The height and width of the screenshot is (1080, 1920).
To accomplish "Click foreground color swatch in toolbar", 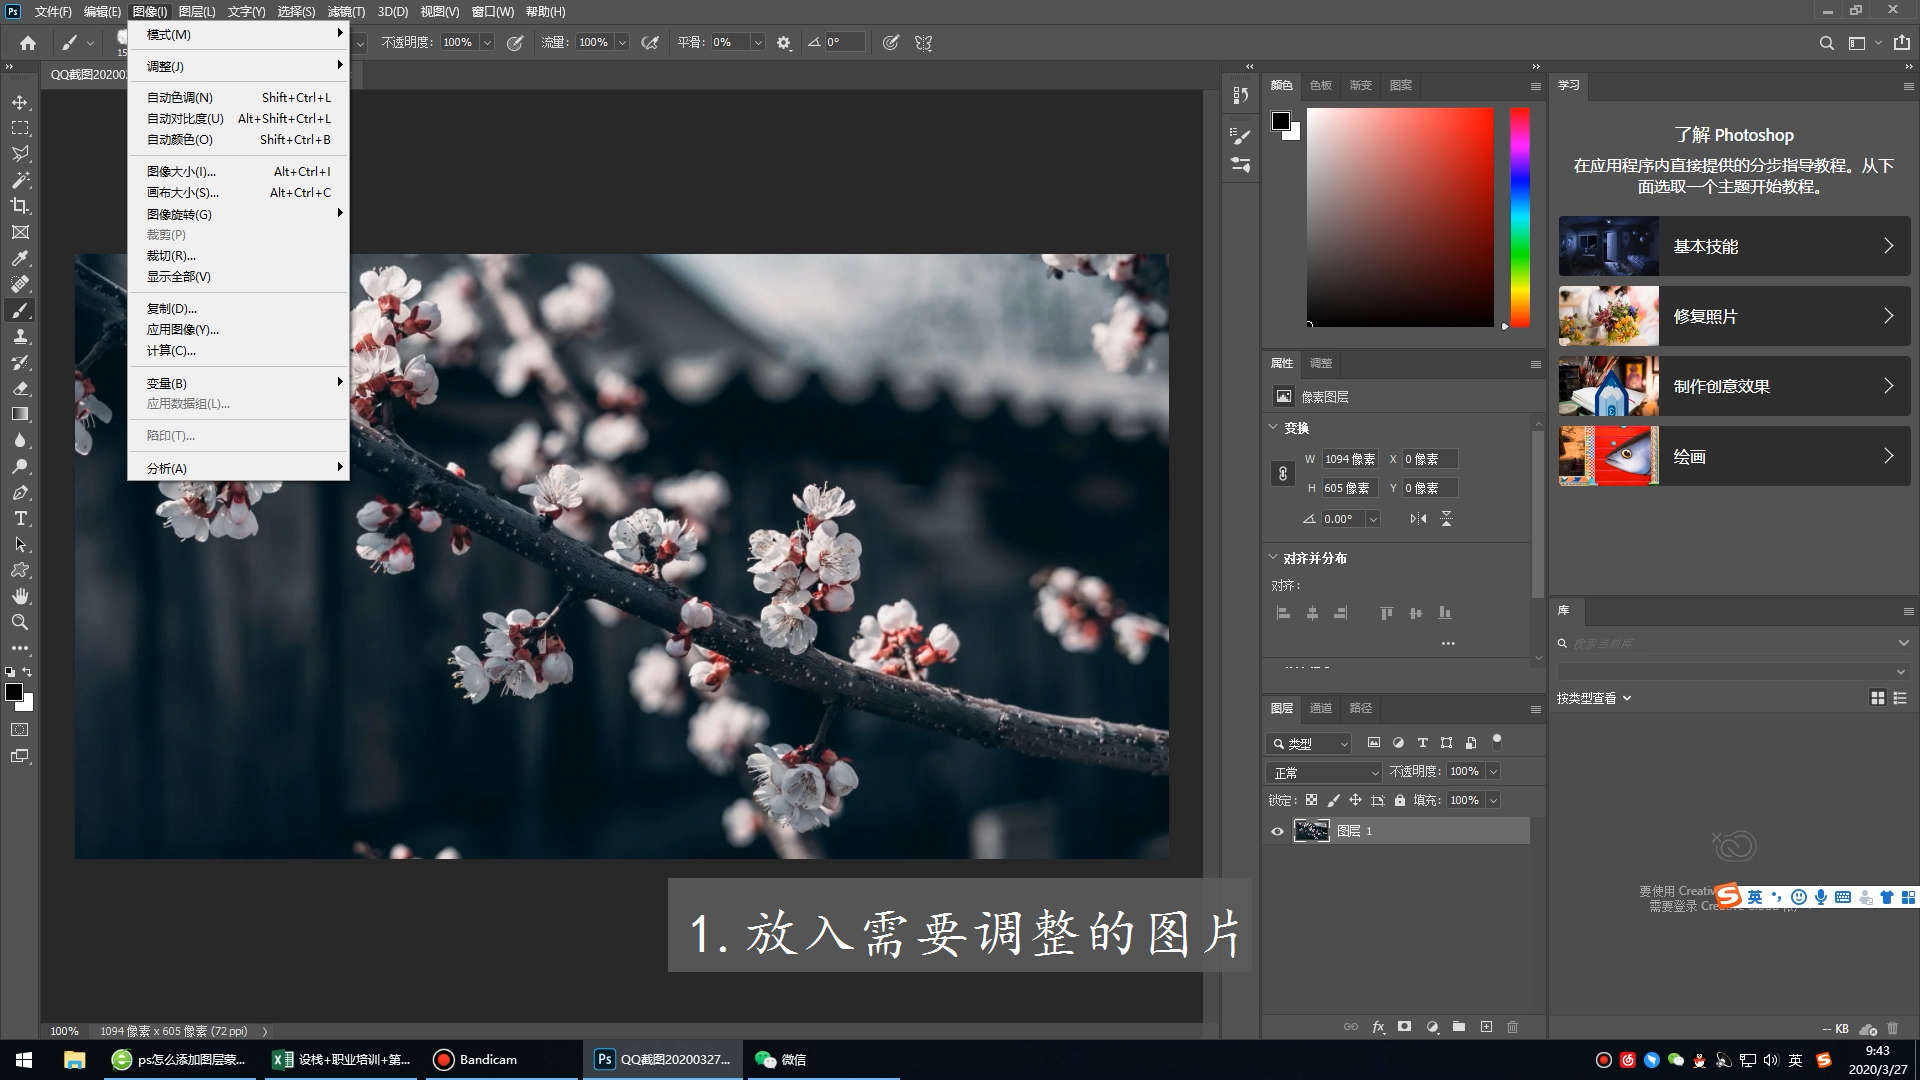I will (x=14, y=692).
